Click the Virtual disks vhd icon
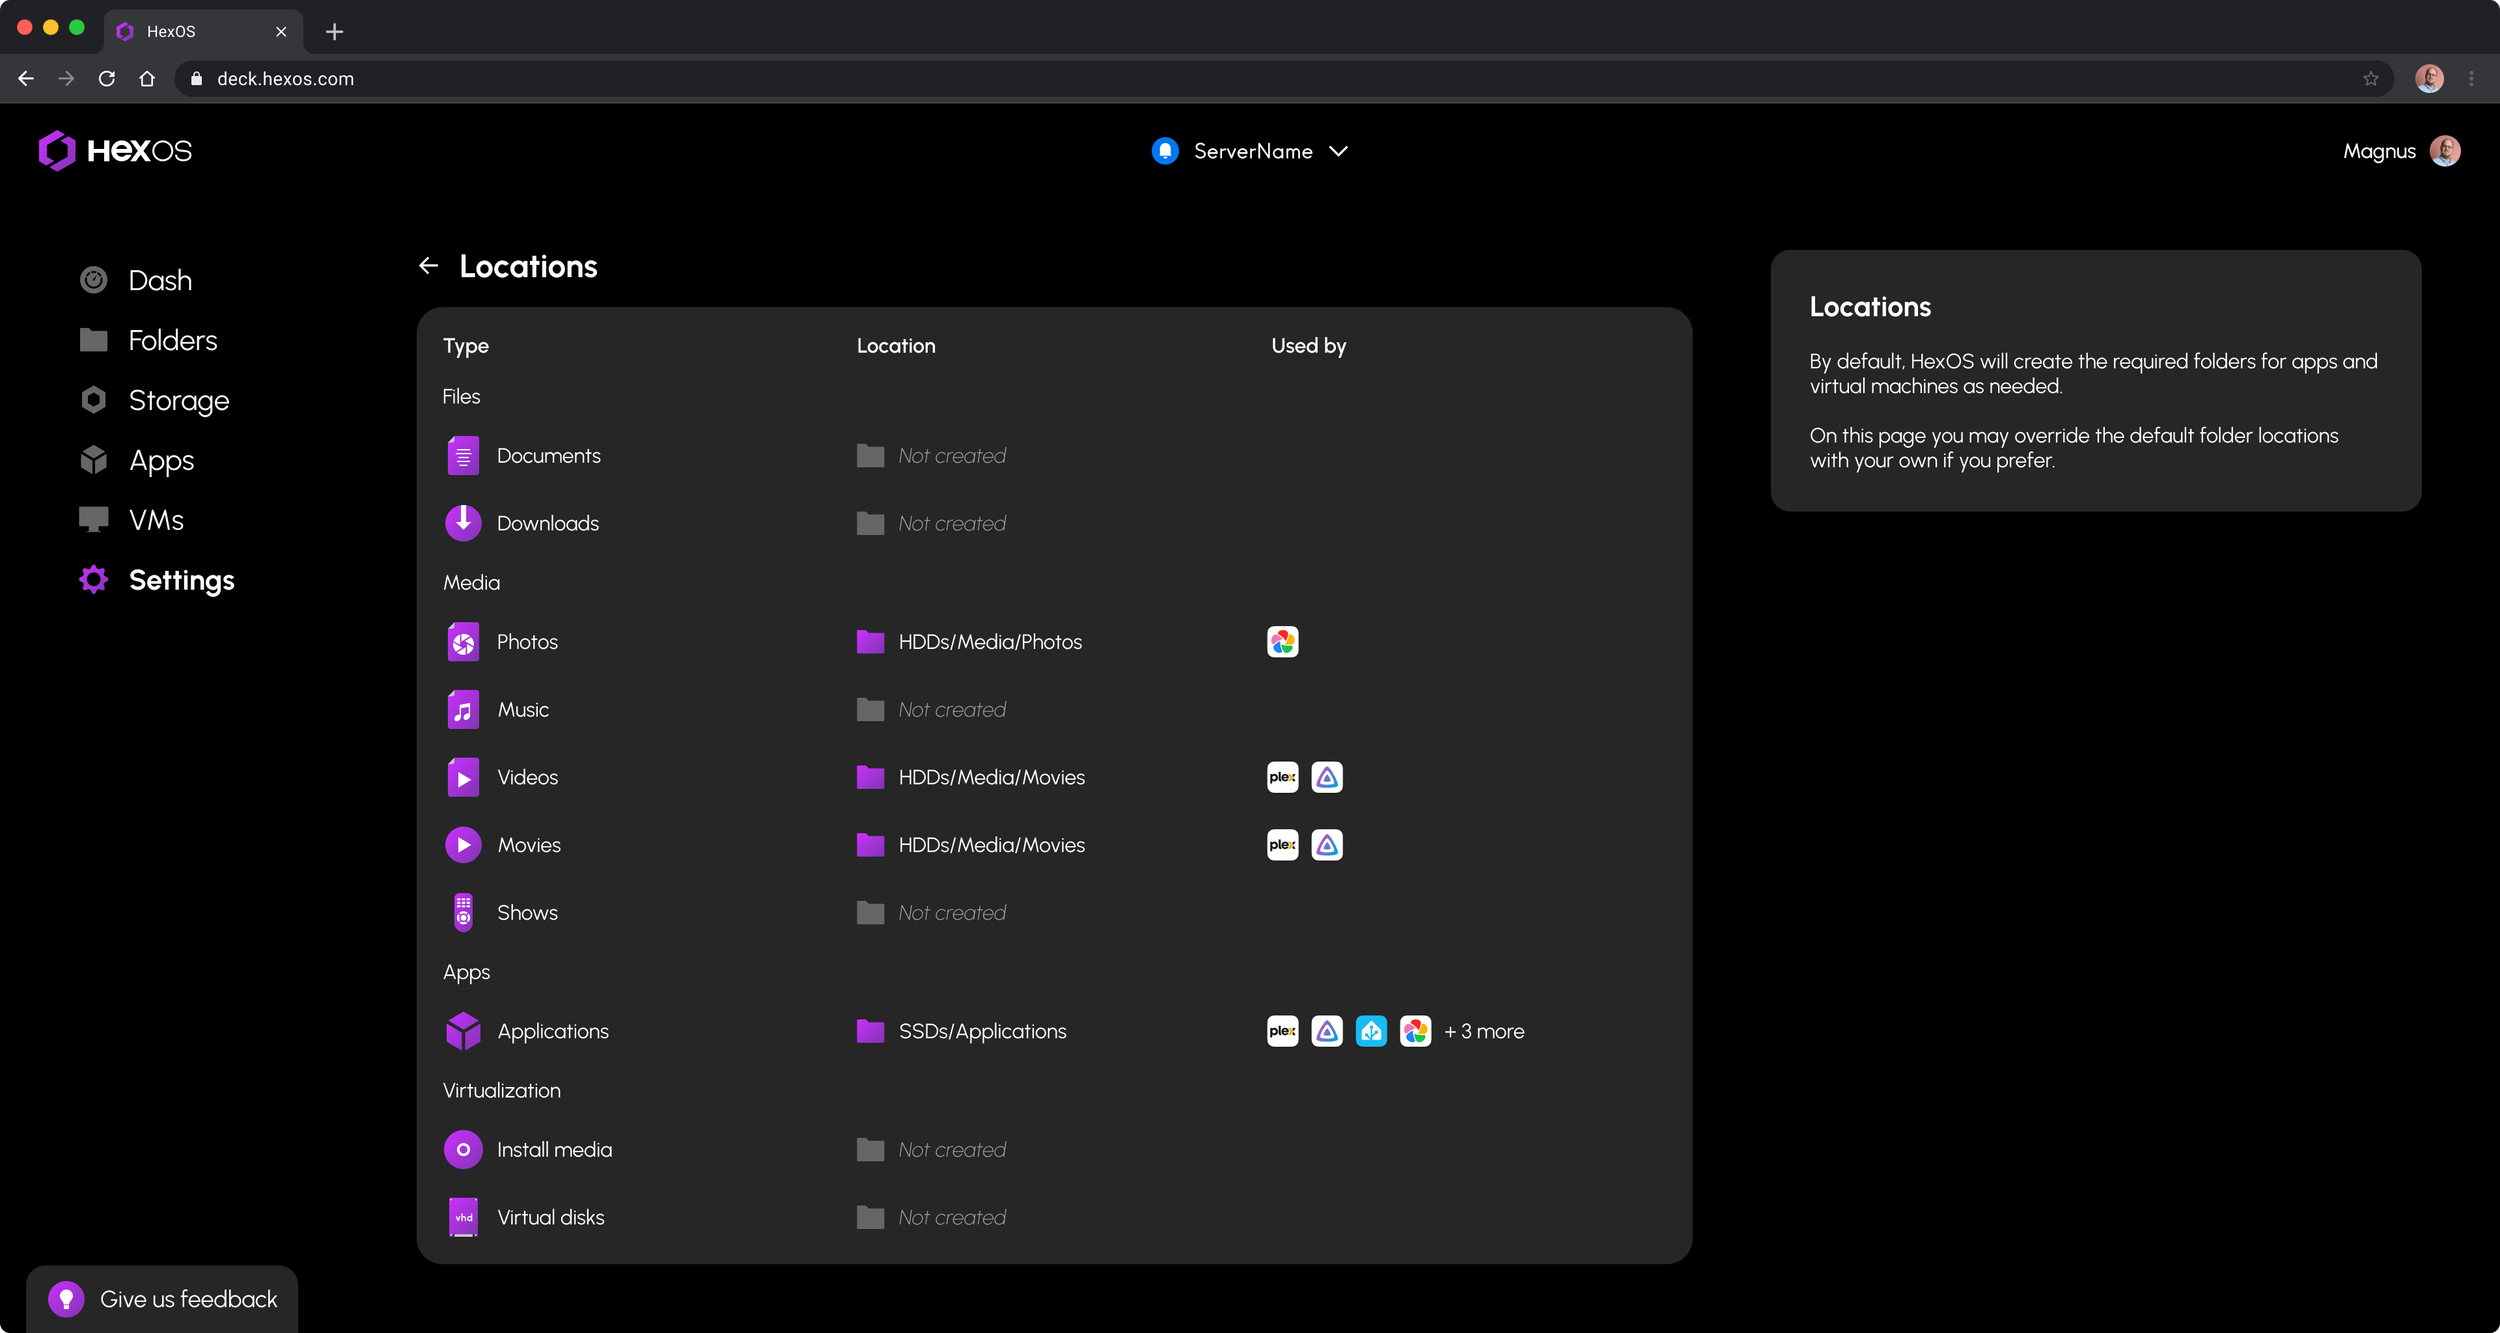The image size is (2500, 1333). (x=463, y=1217)
